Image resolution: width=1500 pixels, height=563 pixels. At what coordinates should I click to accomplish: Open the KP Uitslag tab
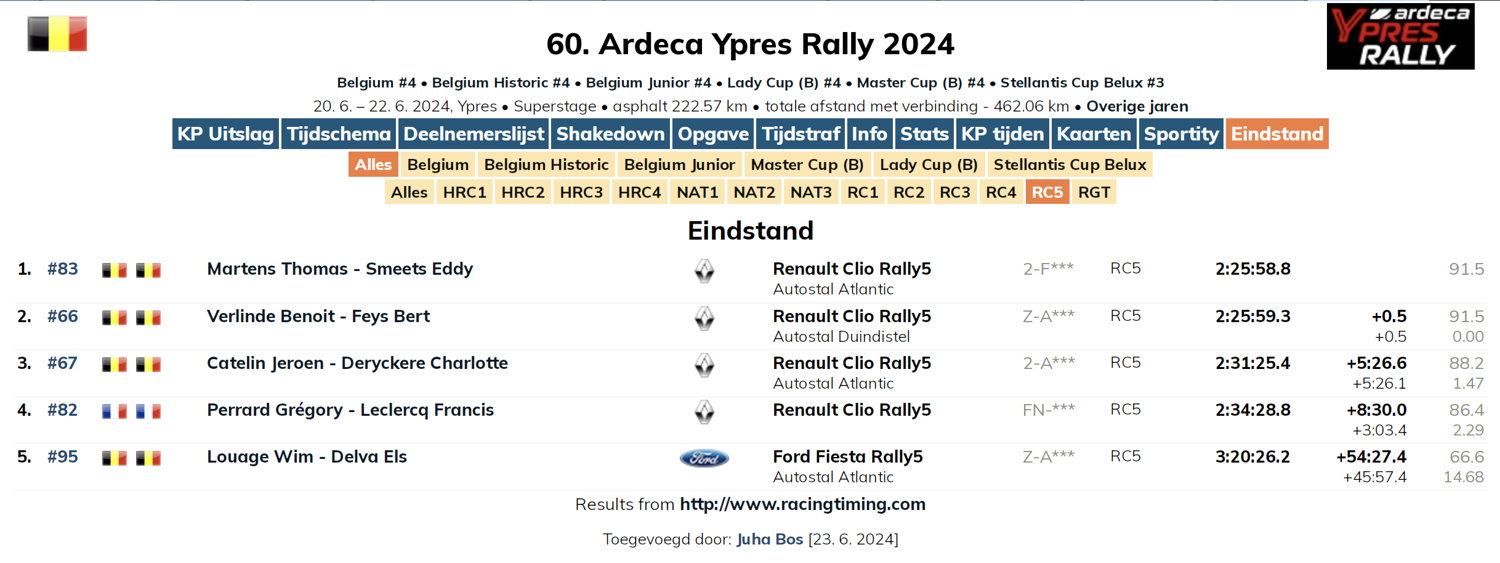[x=225, y=134]
